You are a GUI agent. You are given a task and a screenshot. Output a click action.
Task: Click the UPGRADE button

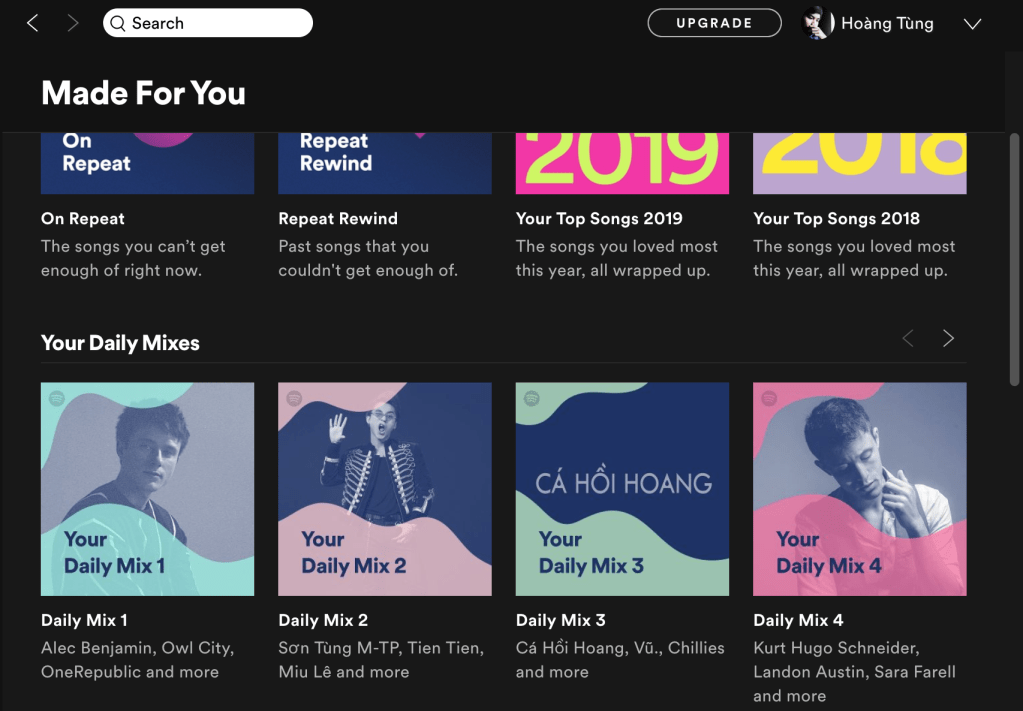[714, 23]
